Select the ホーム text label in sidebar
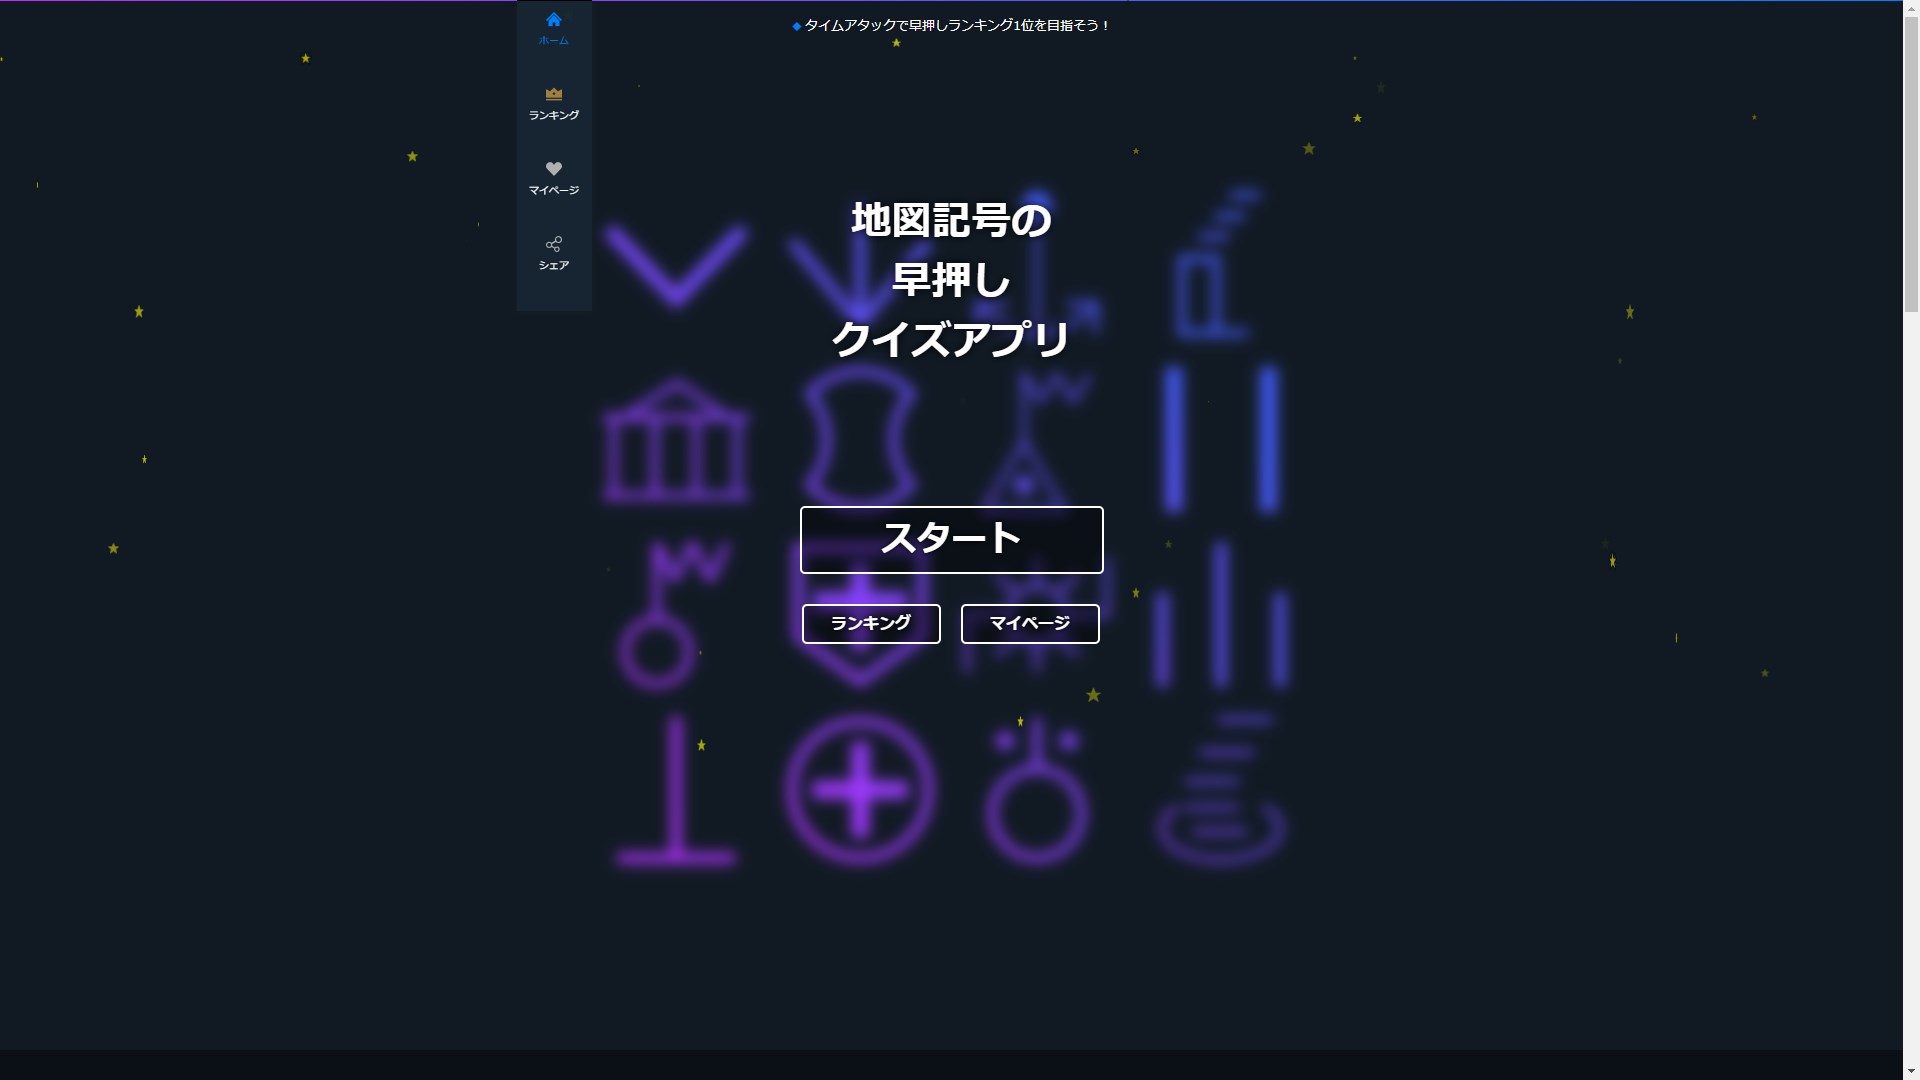 (x=553, y=41)
